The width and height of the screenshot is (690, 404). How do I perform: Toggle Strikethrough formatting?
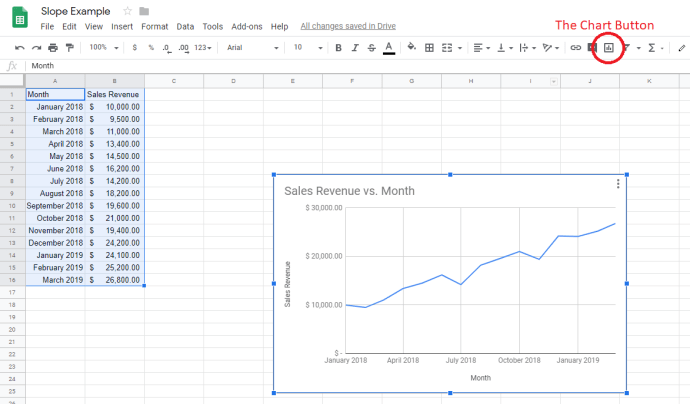click(371, 47)
